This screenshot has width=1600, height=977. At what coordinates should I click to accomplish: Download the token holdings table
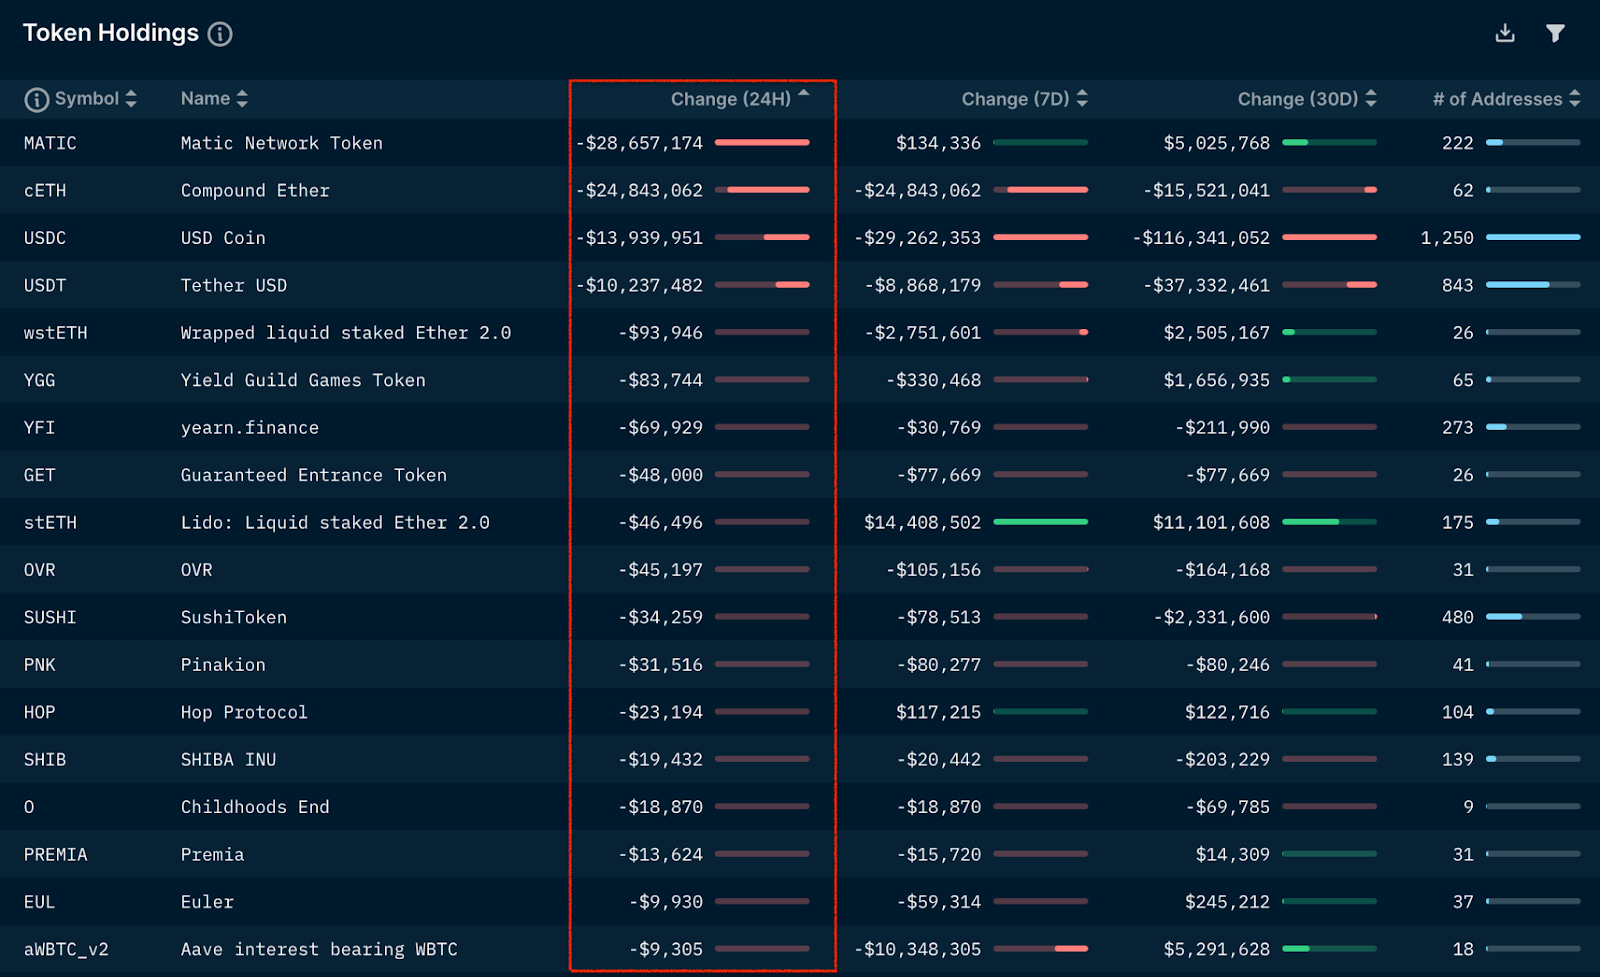coord(1505,33)
